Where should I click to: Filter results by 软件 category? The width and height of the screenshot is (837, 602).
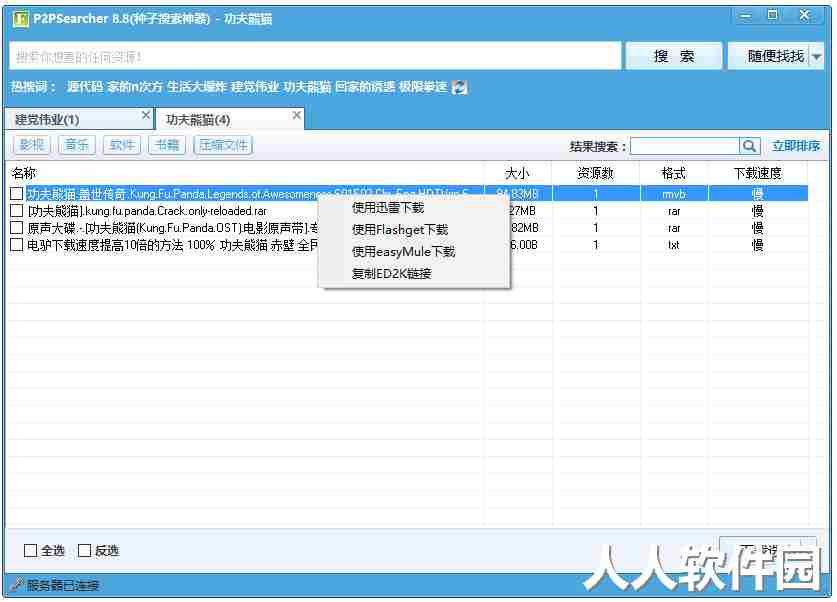(x=122, y=145)
